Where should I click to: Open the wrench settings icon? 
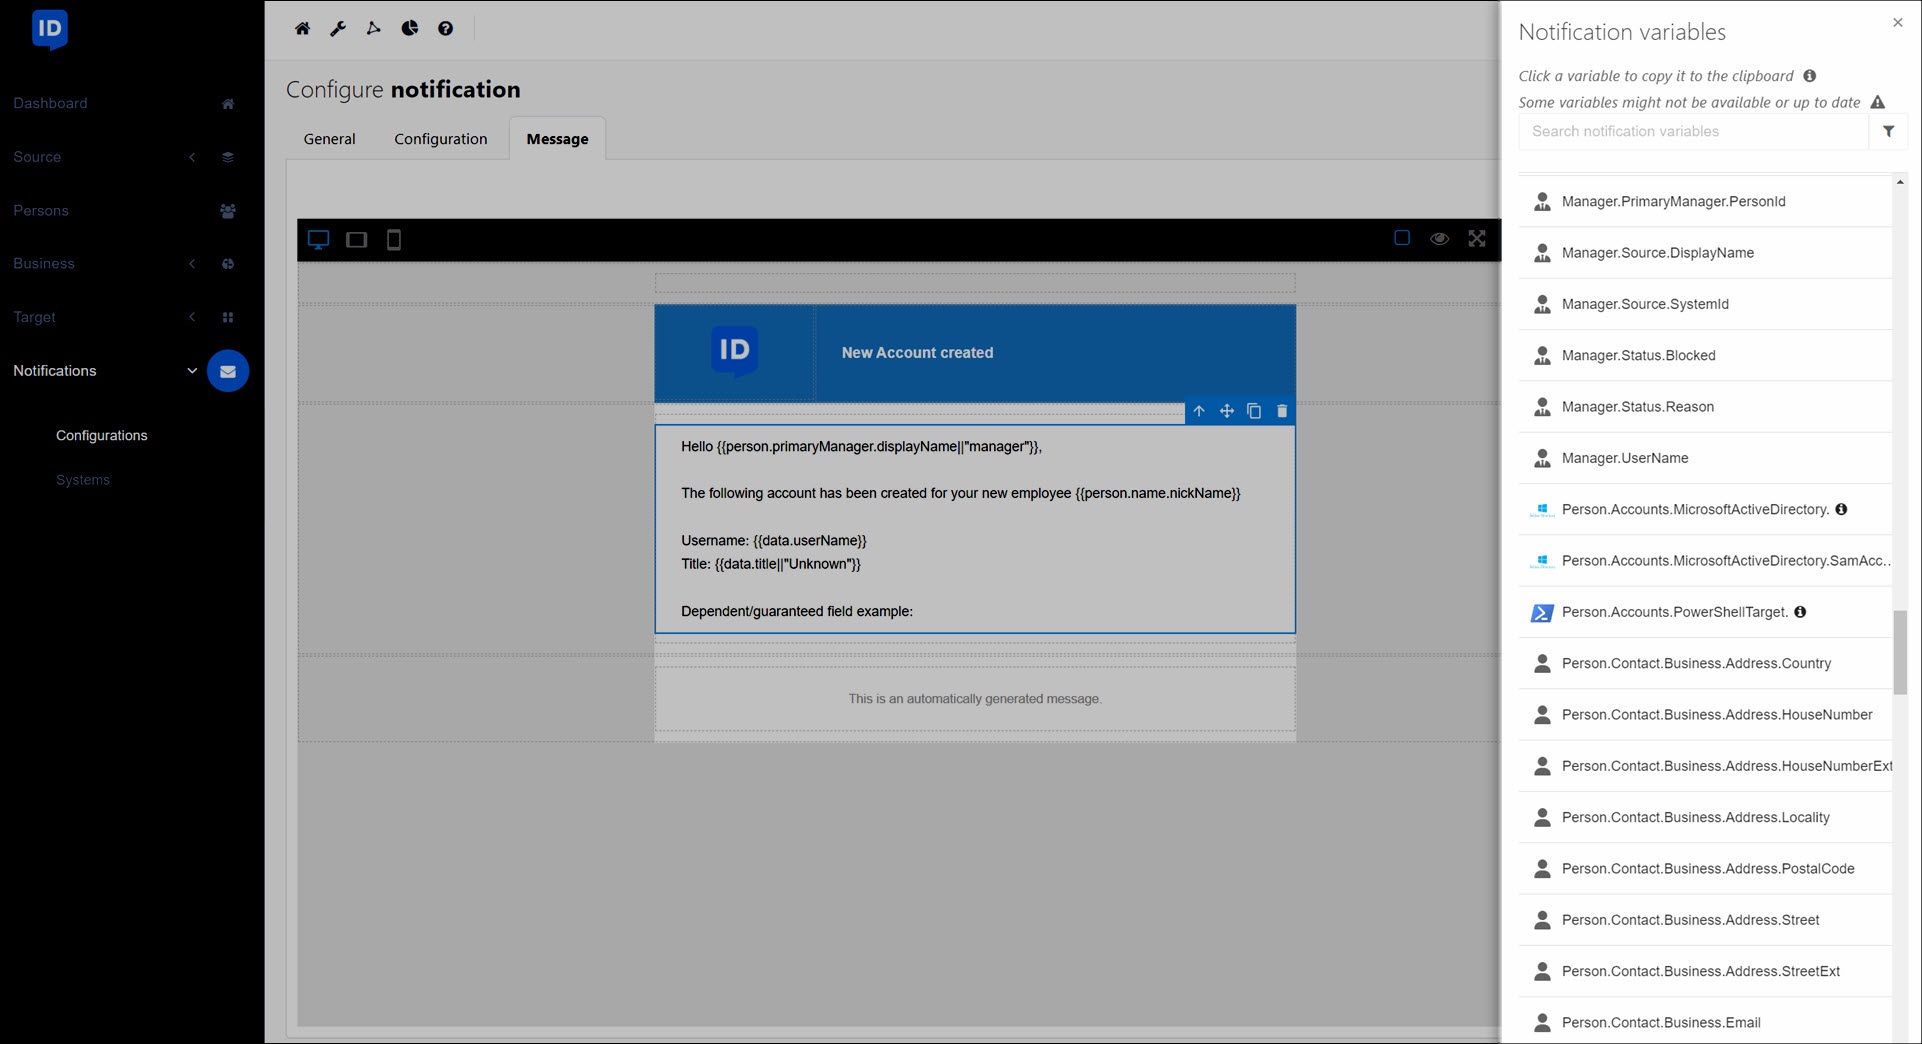[338, 28]
